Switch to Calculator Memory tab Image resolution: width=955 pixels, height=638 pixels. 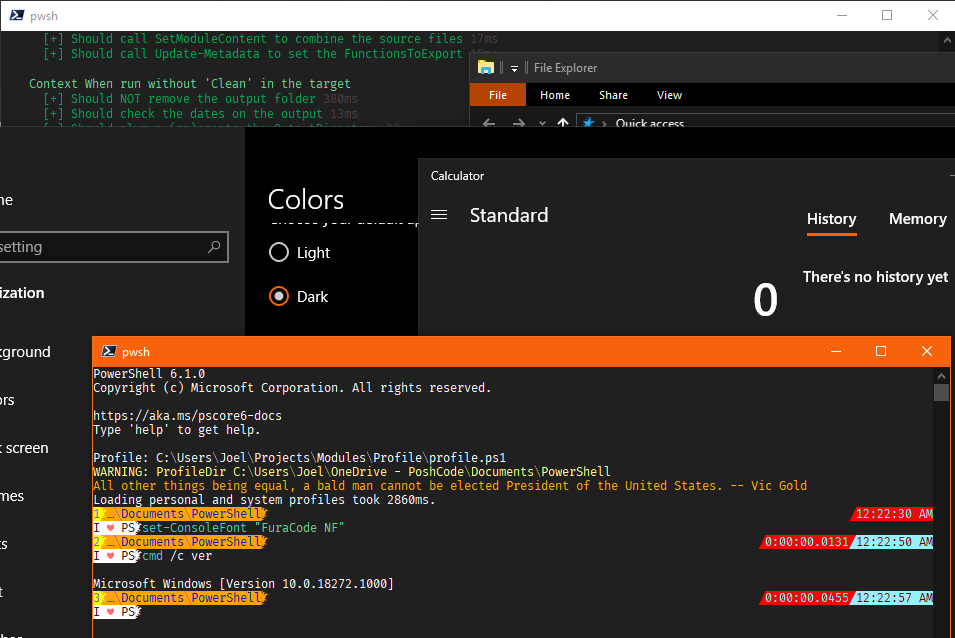tap(918, 219)
